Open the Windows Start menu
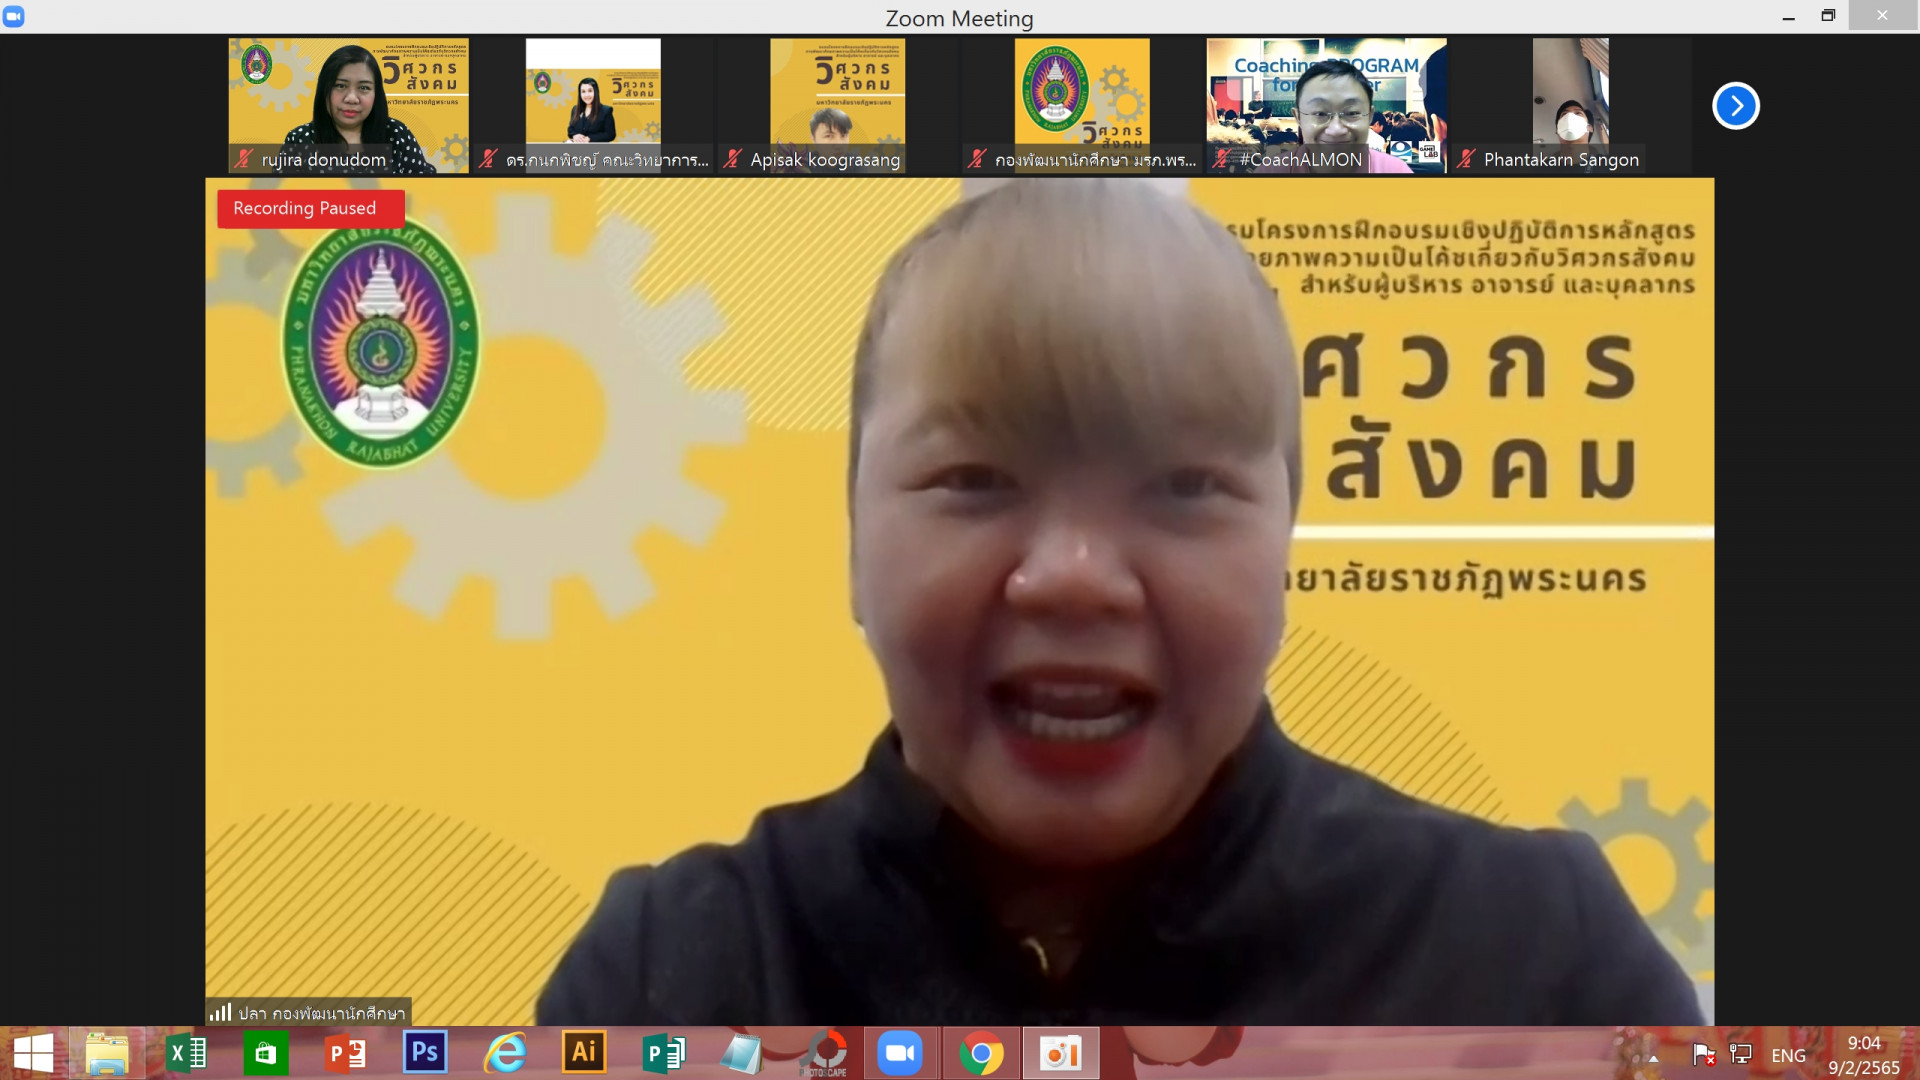 point(34,1053)
